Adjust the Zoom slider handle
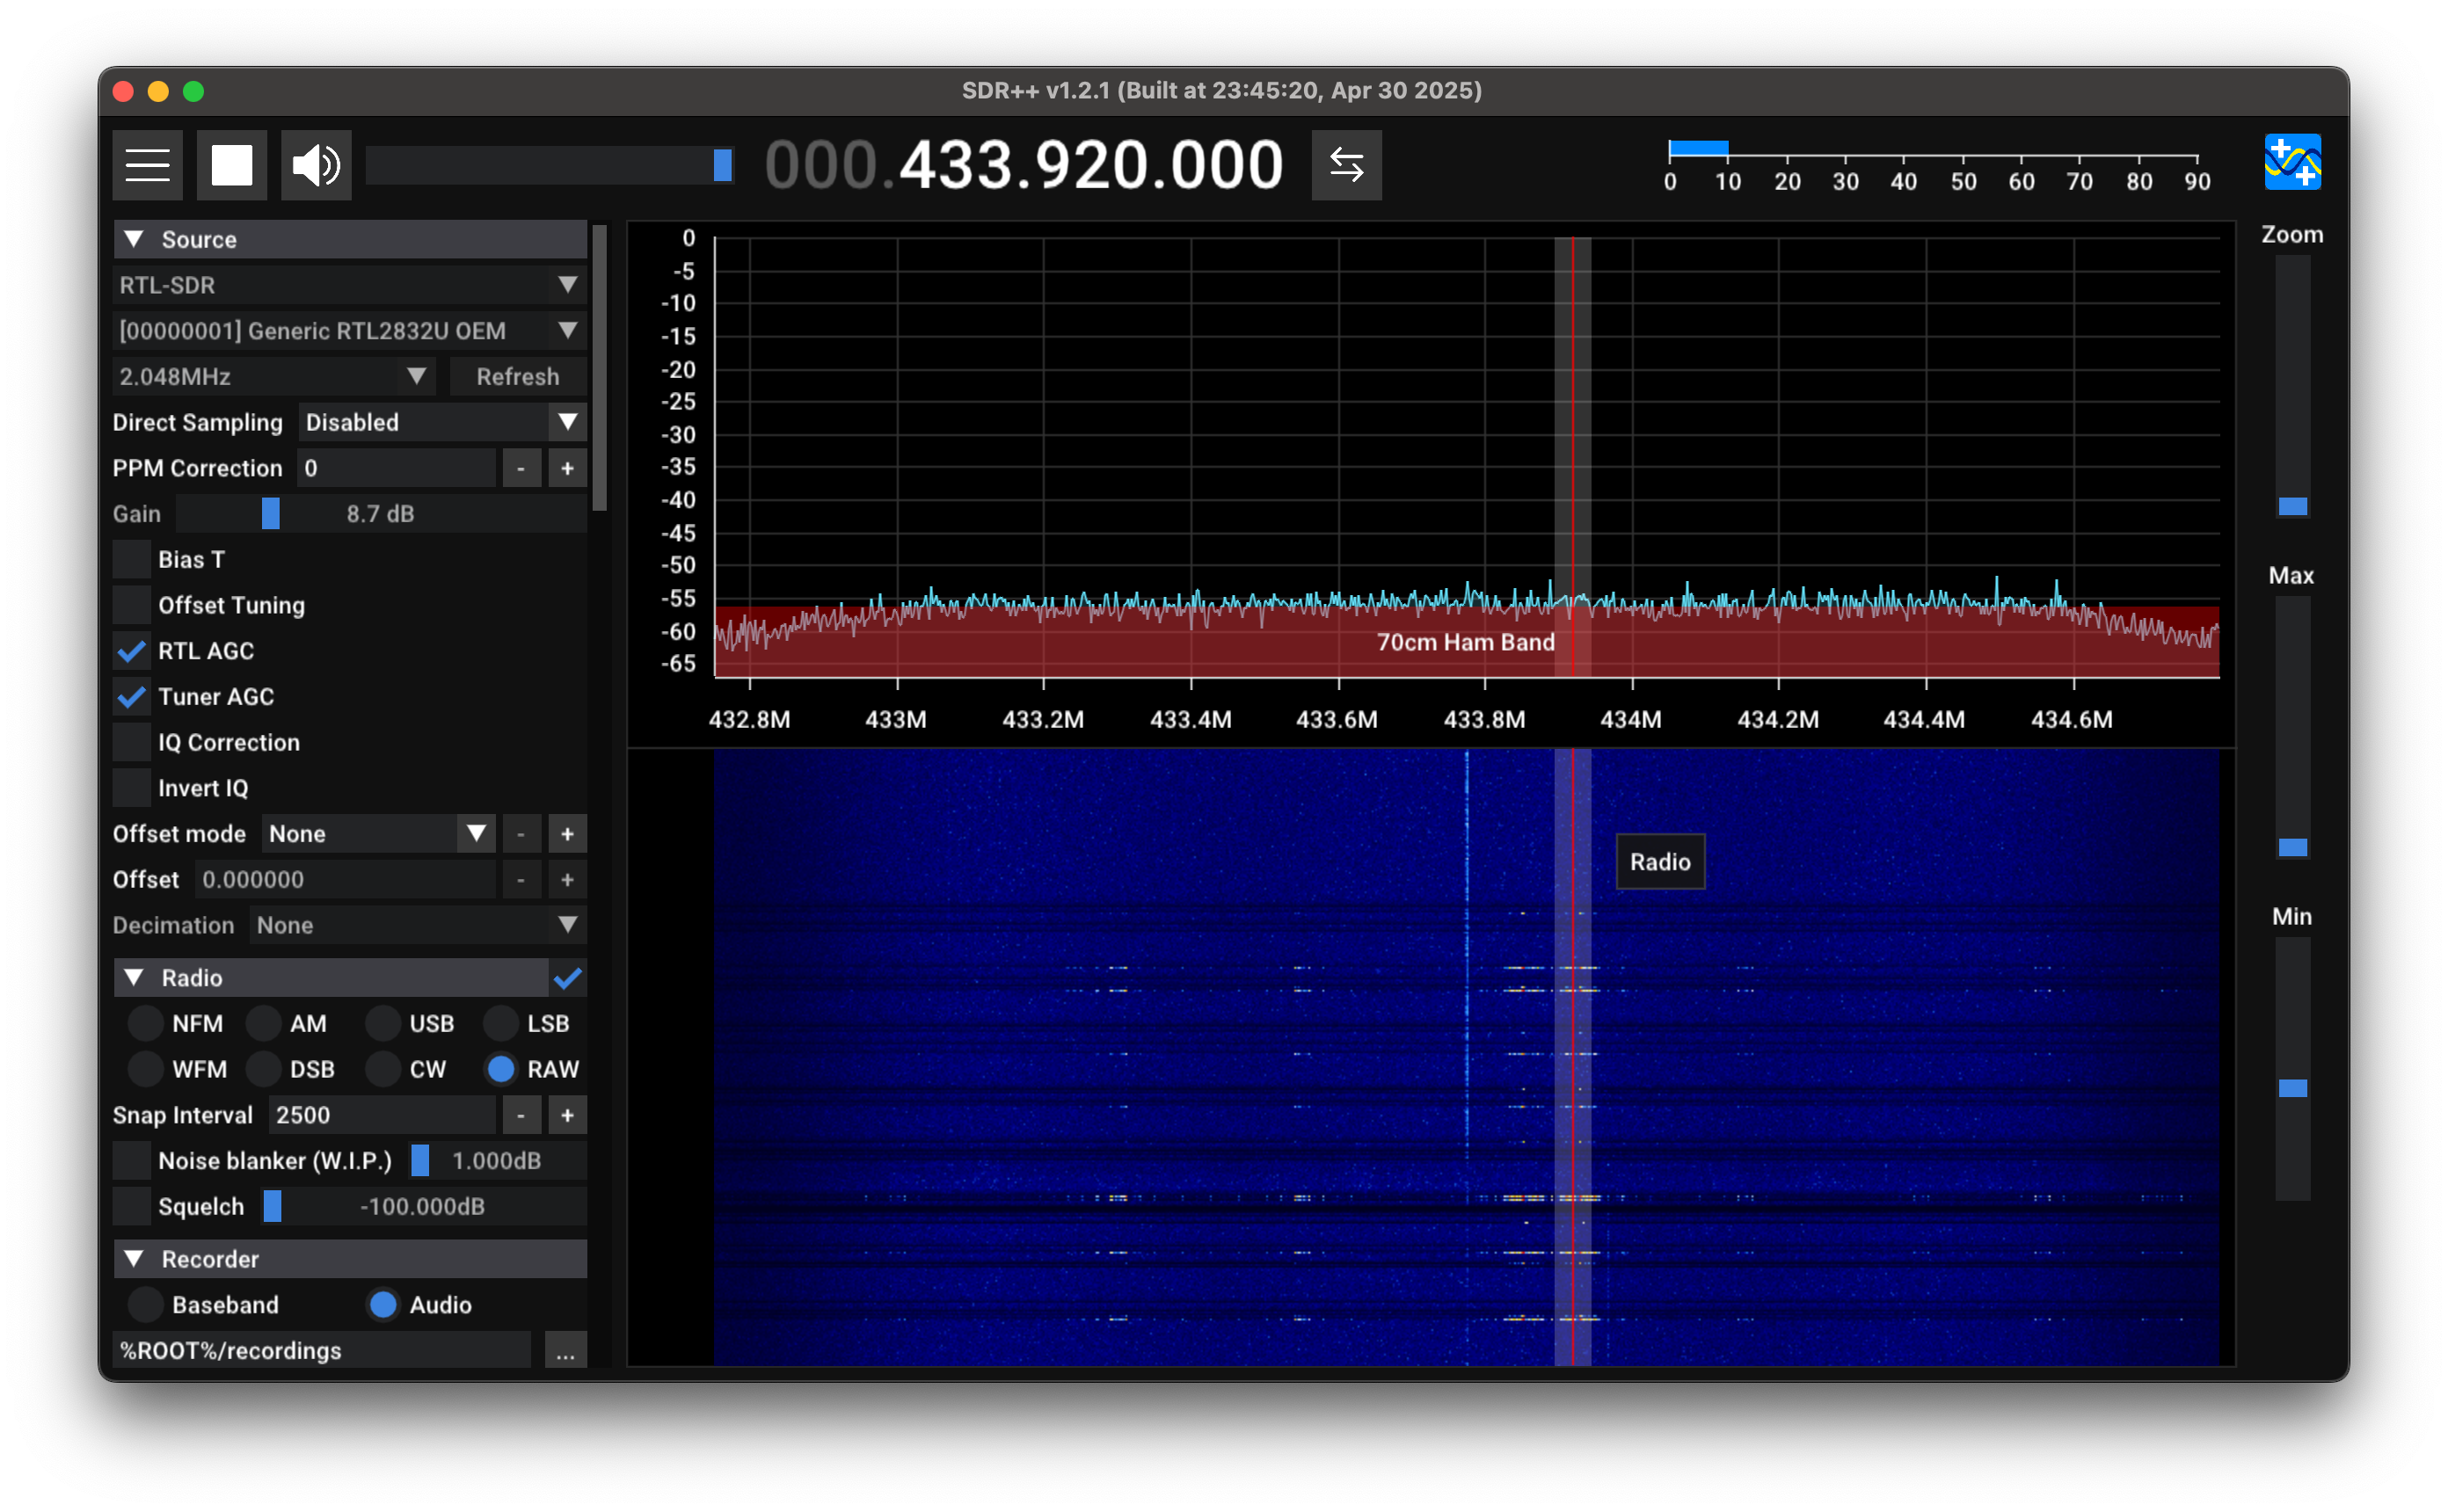 pos(2292,506)
